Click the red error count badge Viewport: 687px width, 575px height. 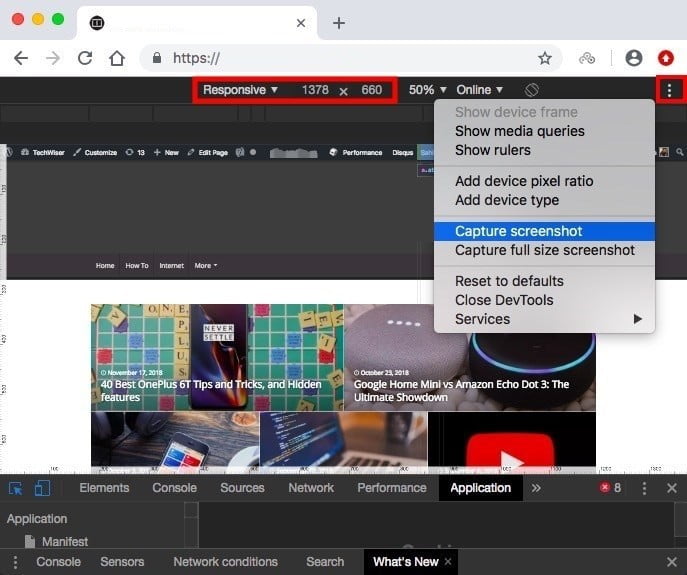610,488
